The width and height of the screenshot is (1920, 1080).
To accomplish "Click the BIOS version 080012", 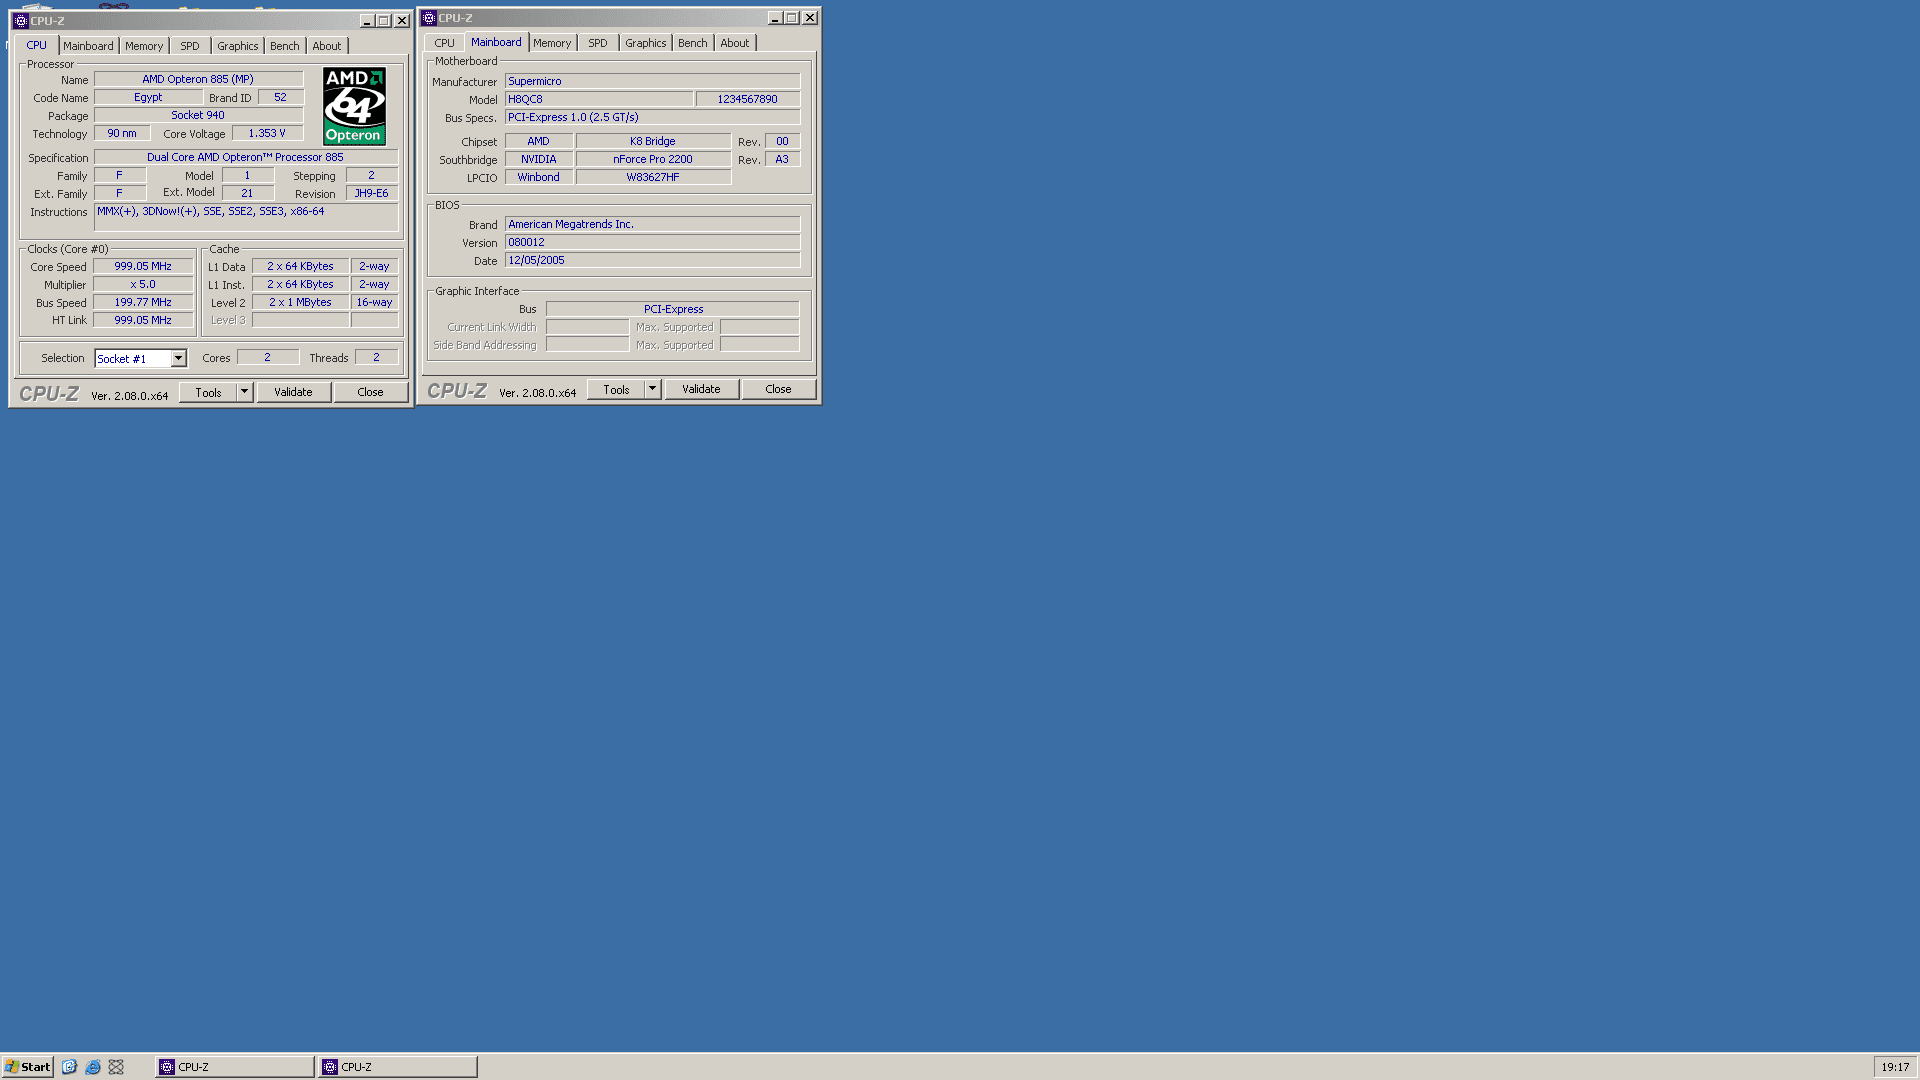I will click(652, 242).
